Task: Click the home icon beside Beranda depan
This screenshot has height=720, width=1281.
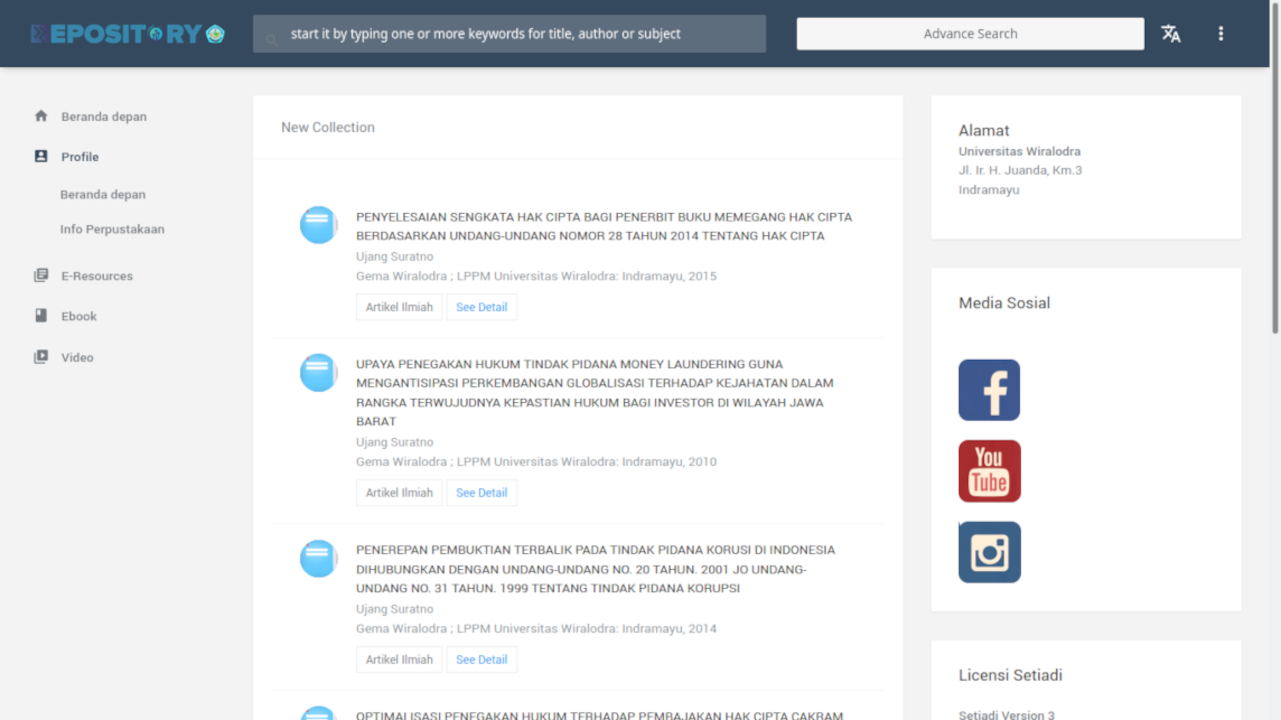Action: (41, 116)
